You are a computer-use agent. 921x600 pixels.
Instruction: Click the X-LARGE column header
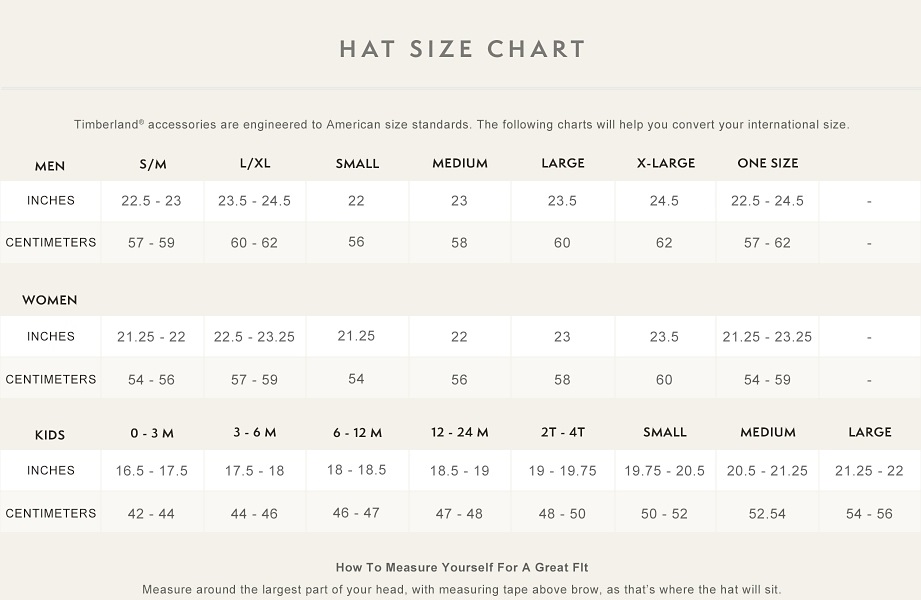tap(666, 163)
